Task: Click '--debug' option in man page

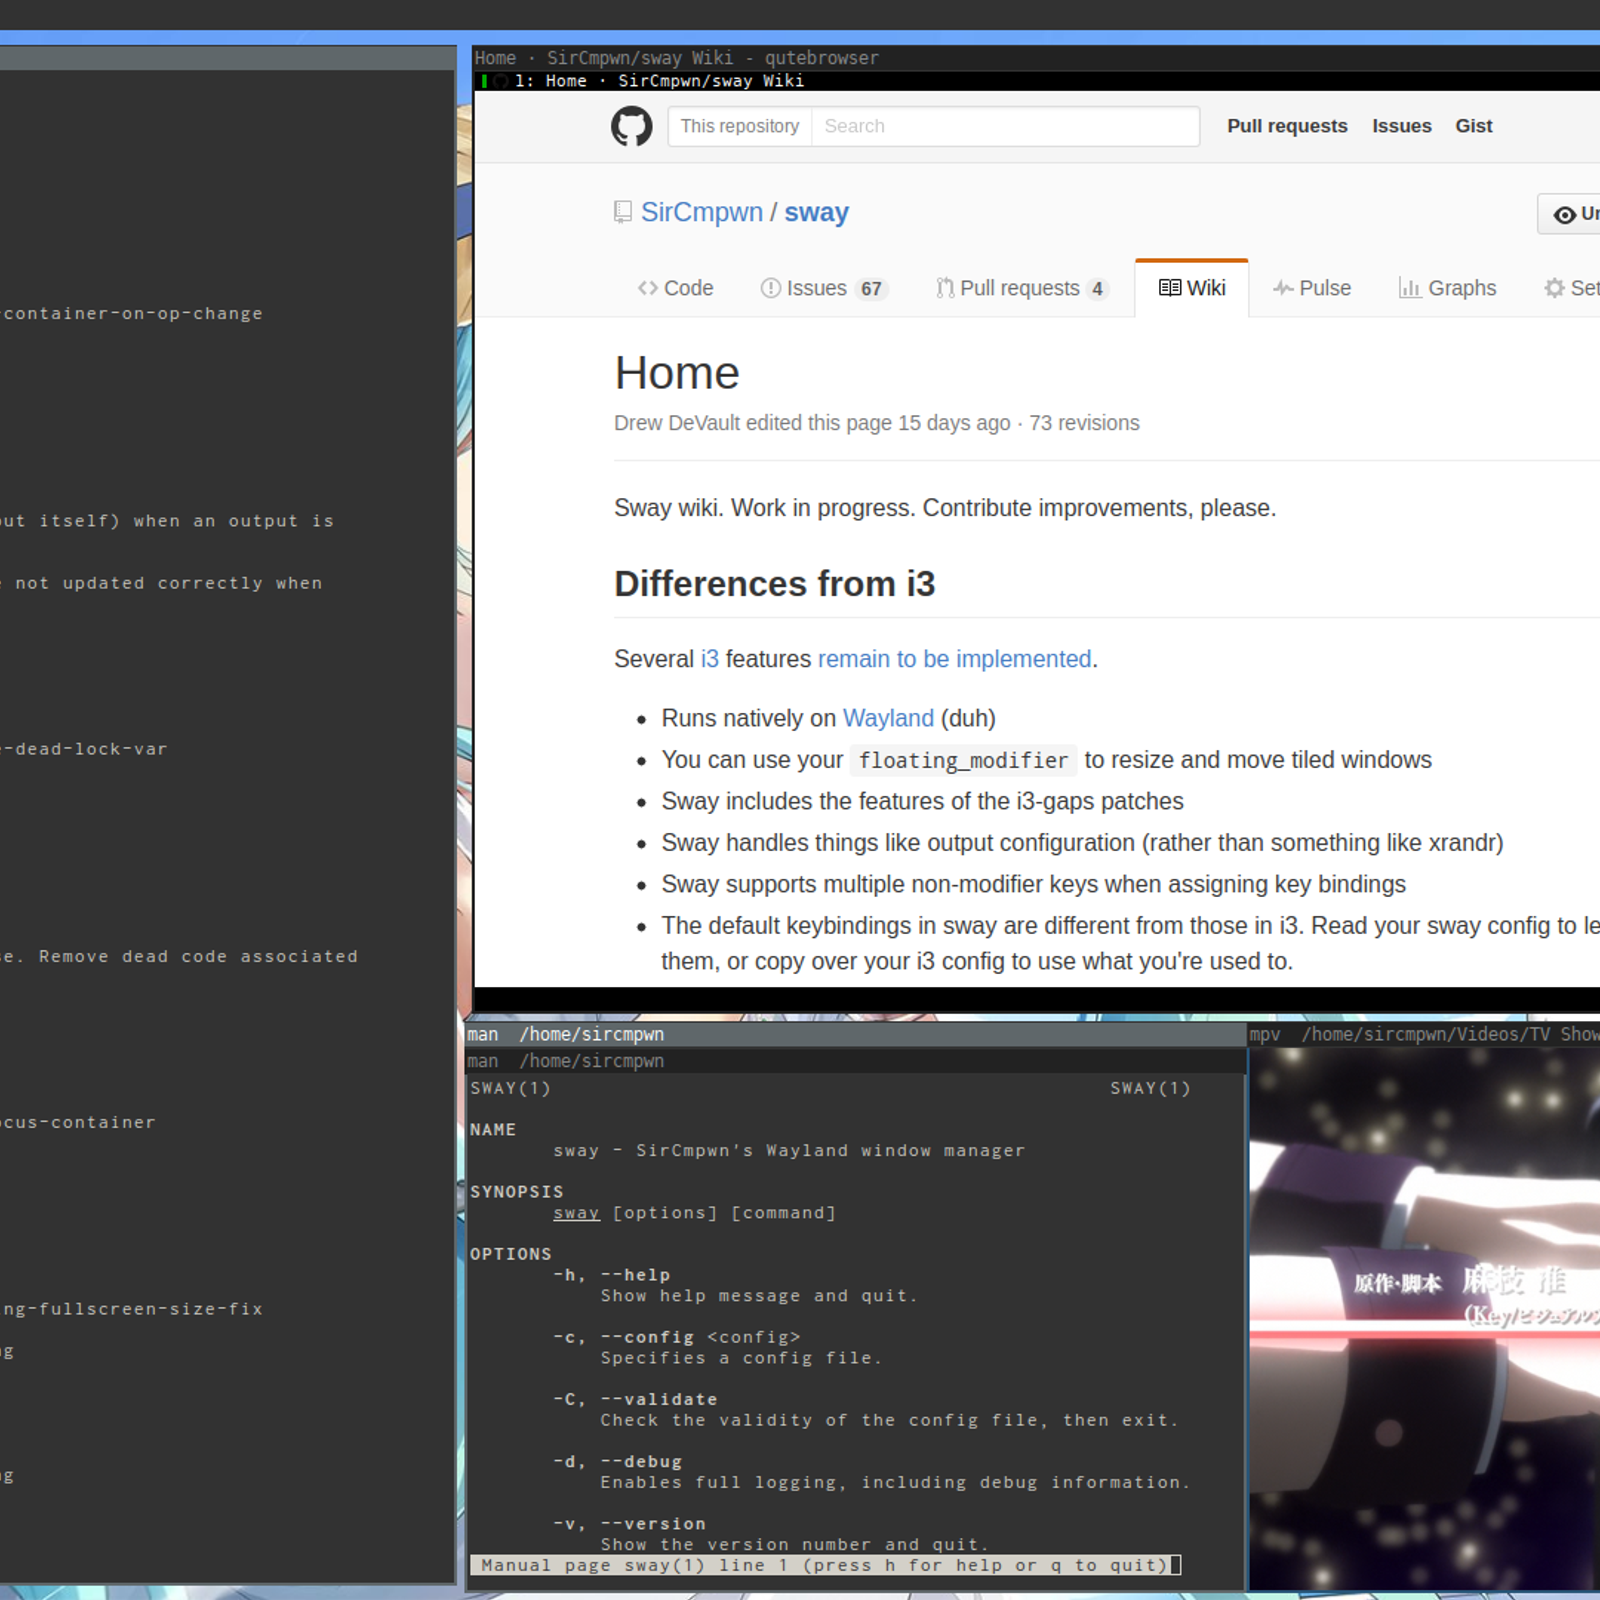Action: tap(641, 1461)
